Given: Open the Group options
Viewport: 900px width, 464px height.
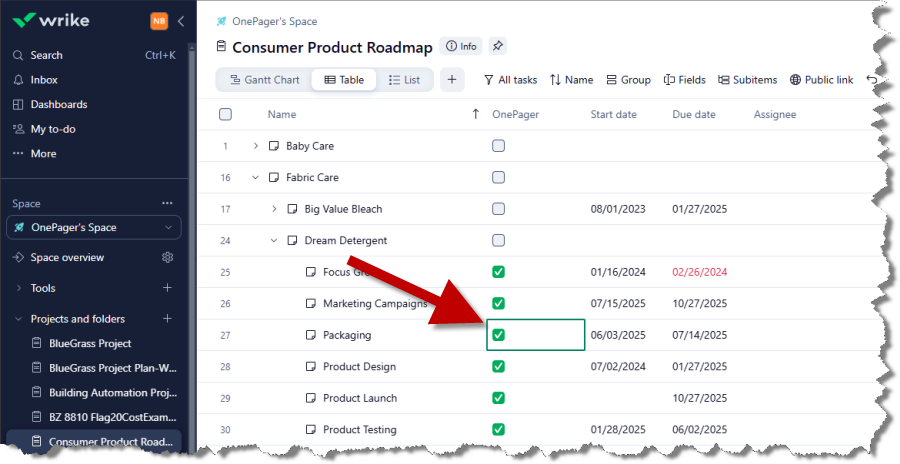Looking at the screenshot, I should click(629, 80).
